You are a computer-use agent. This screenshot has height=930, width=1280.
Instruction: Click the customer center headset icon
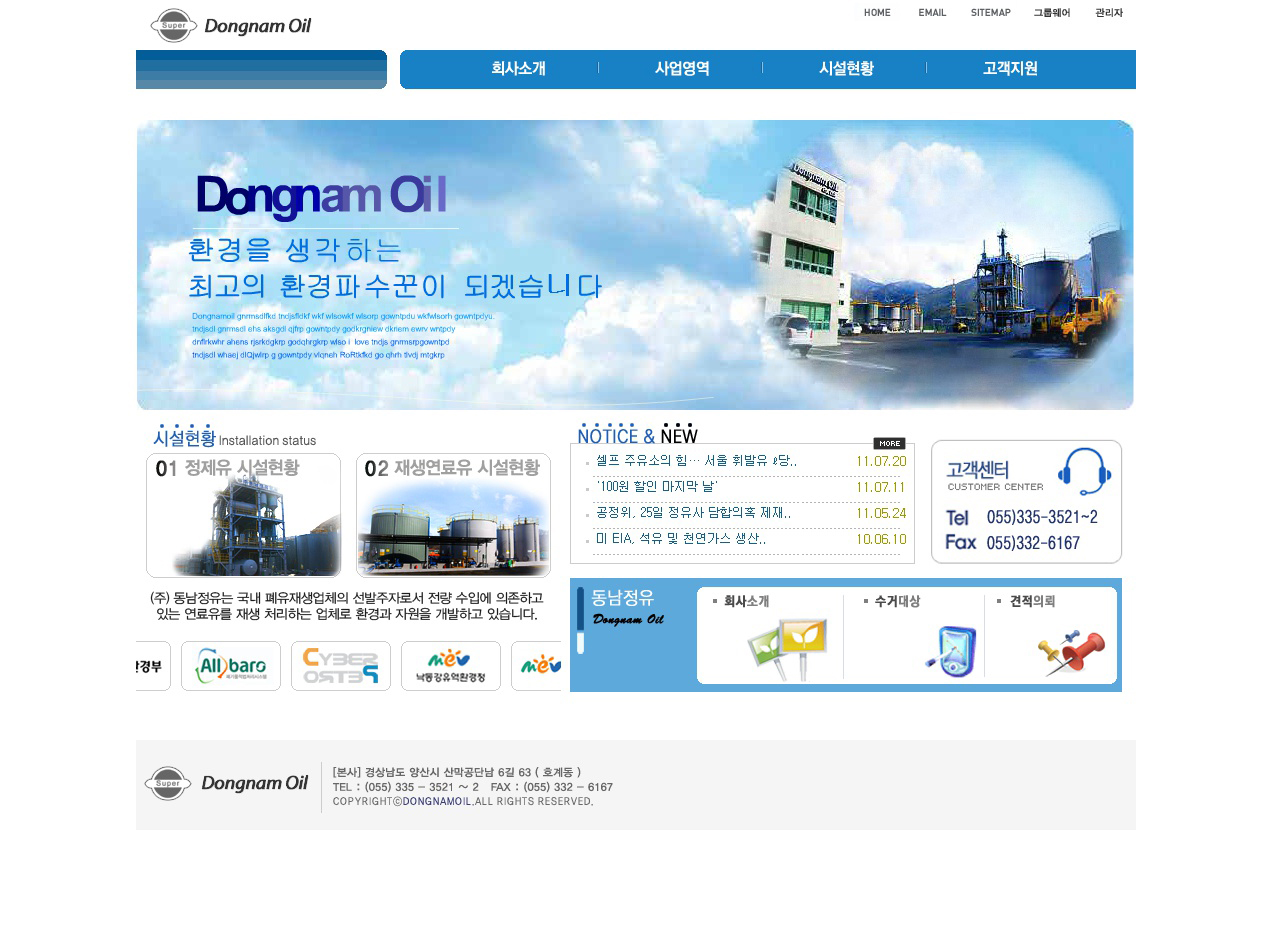coord(1084,471)
